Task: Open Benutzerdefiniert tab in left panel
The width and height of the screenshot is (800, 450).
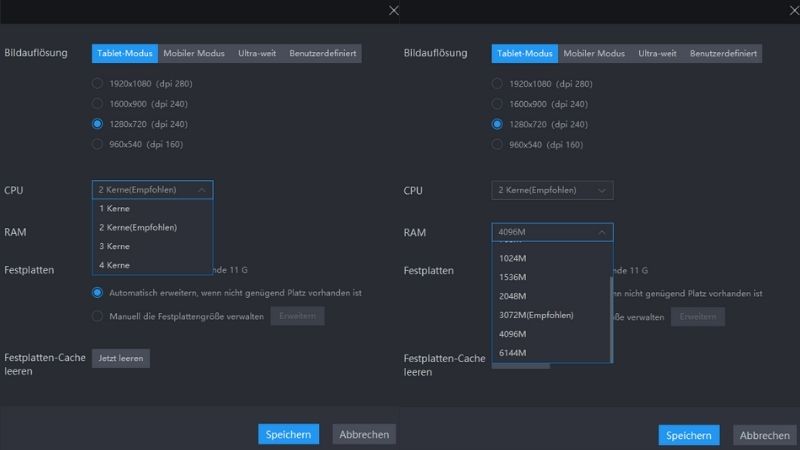Action: pyautogui.click(x=322, y=53)
